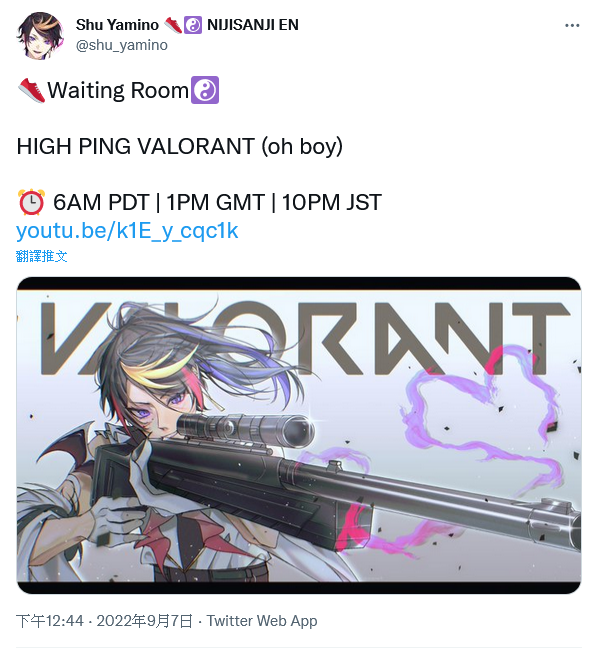Open the three-dot more options menu
Viewport: 598px width, 648px height.
tap(572, 26)
